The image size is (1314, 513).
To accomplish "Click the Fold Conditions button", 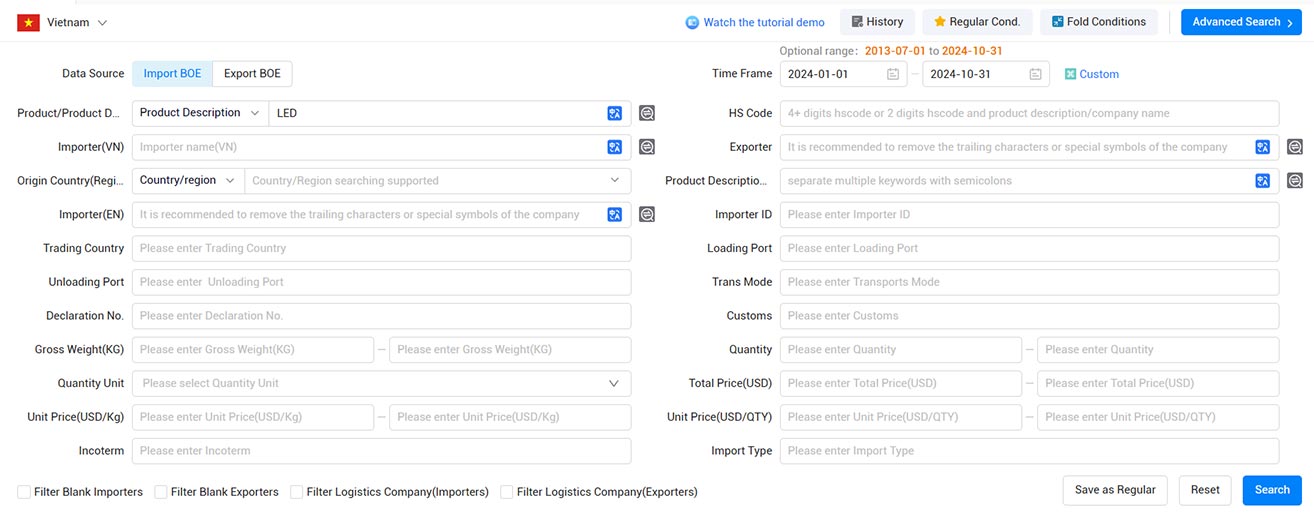I will pyautogui.click(x=1099, y=22).
